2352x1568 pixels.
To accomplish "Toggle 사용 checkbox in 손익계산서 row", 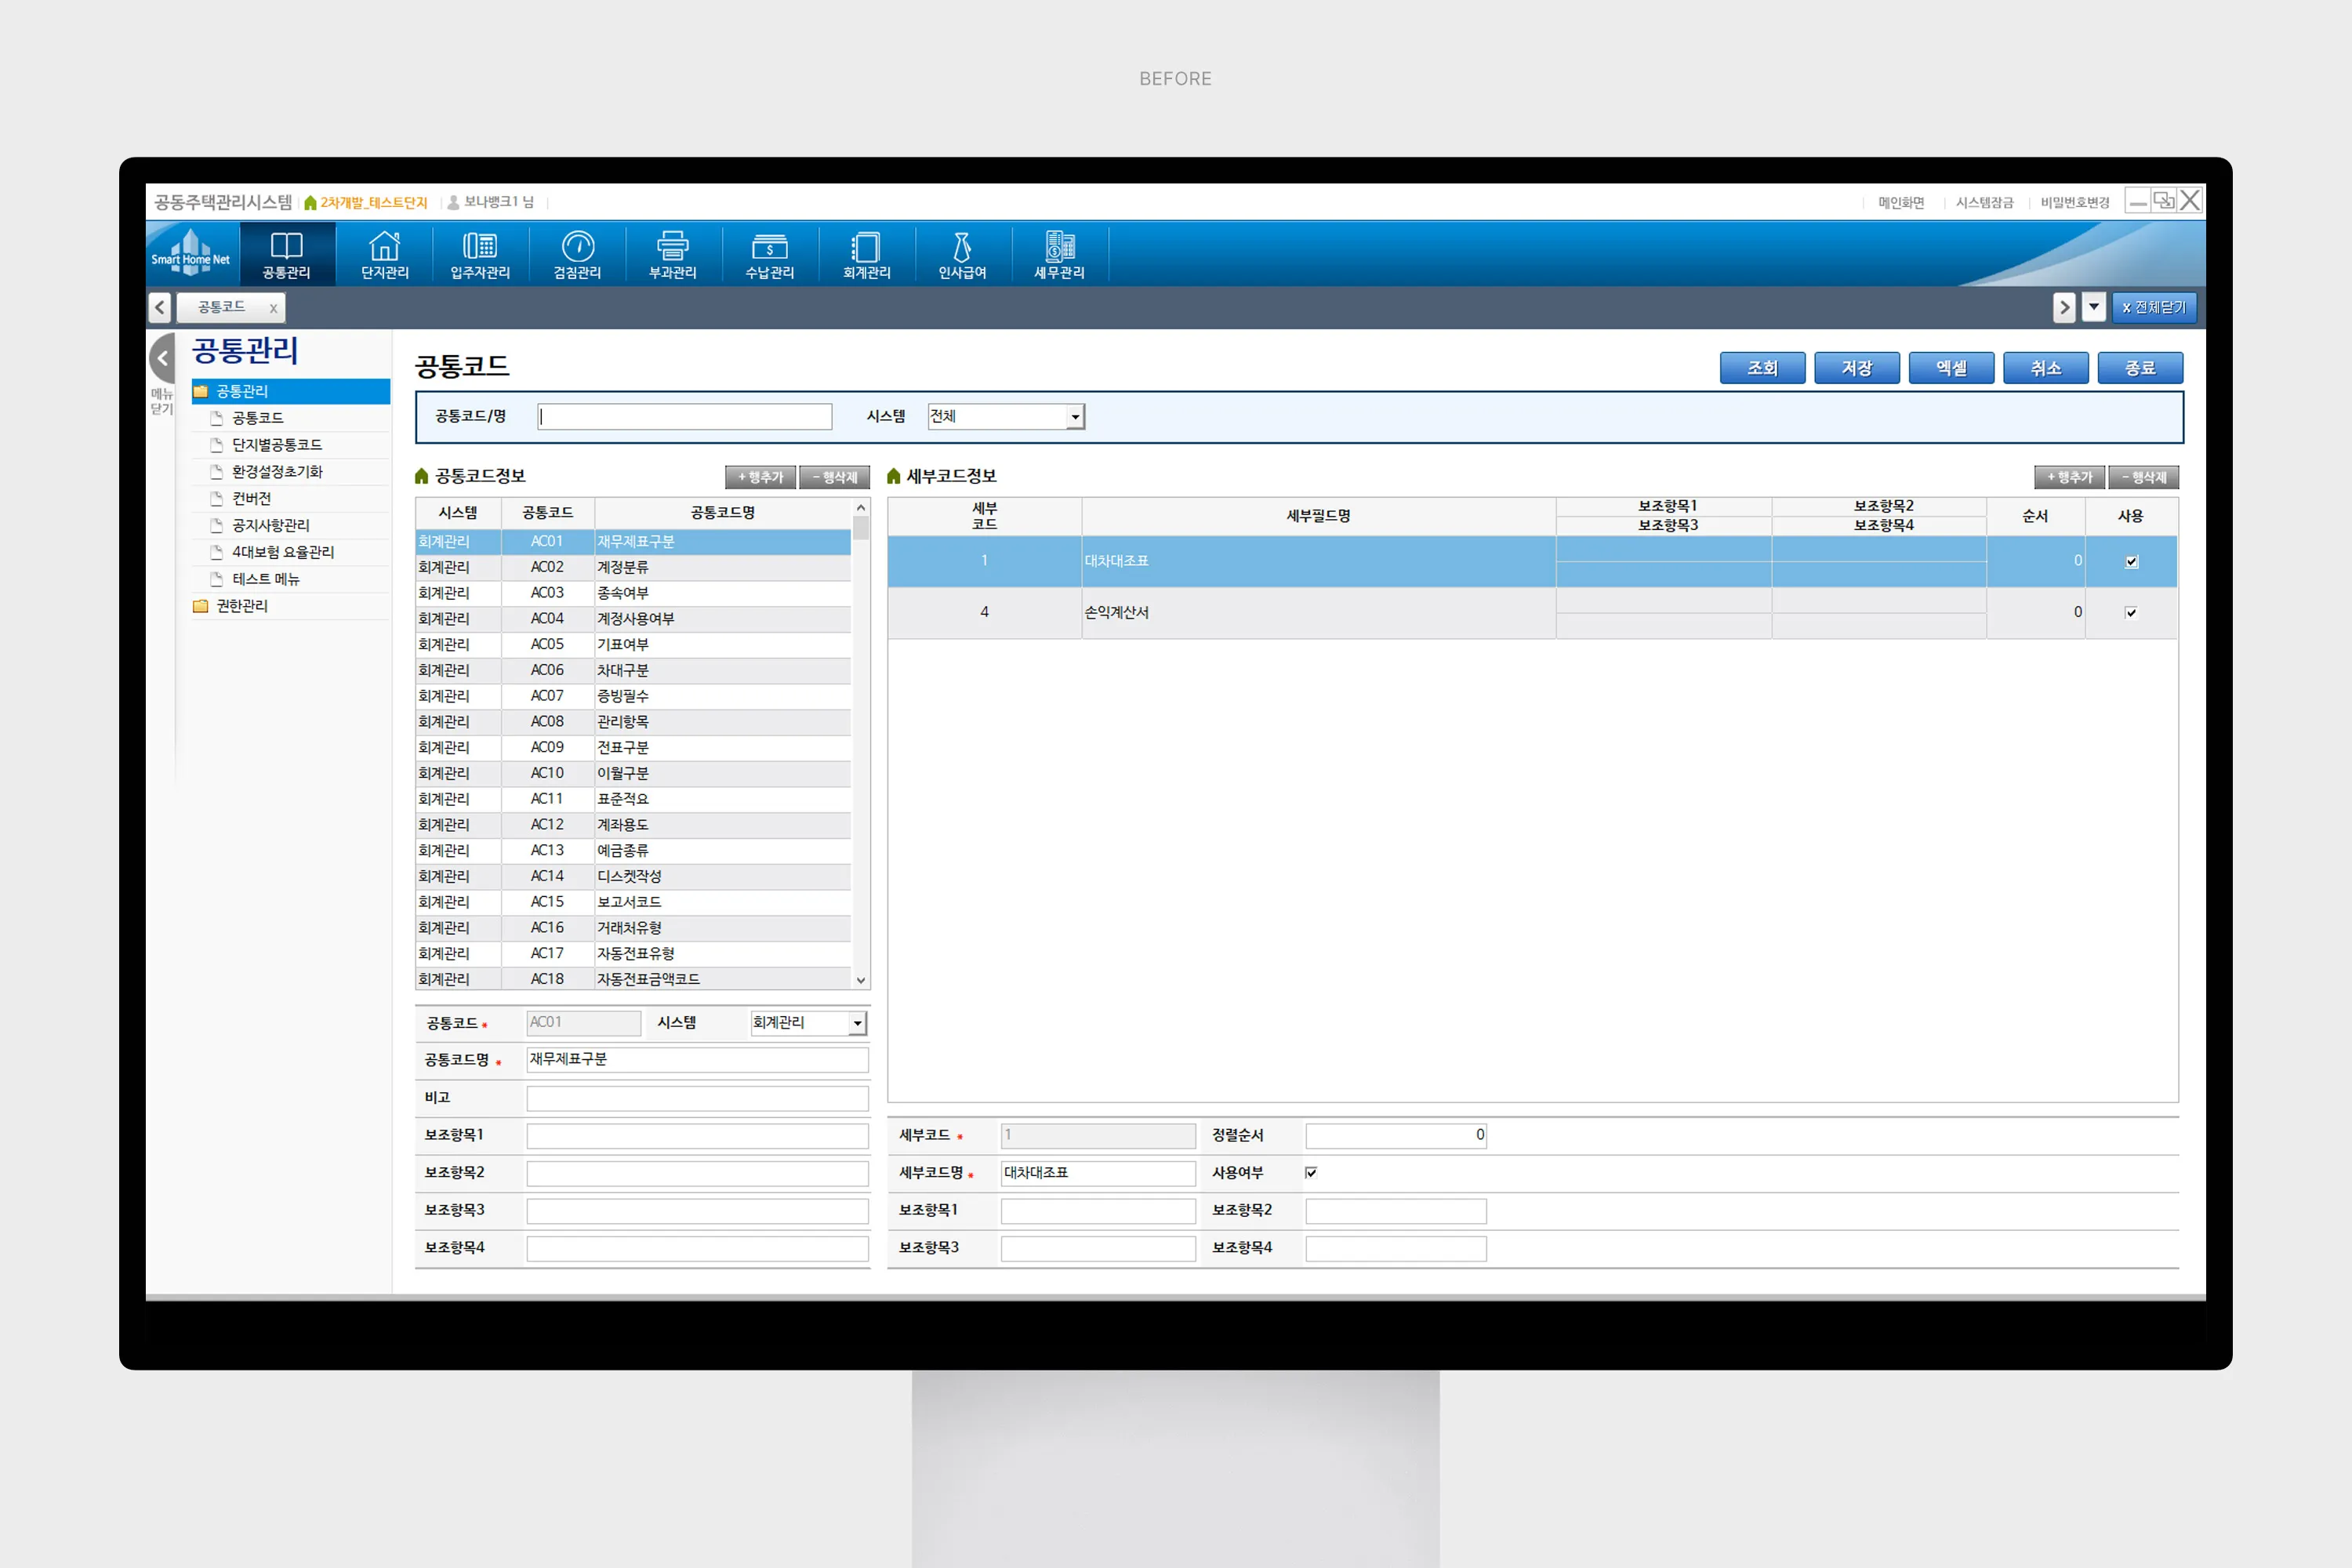I will (x=2131, y=613).
